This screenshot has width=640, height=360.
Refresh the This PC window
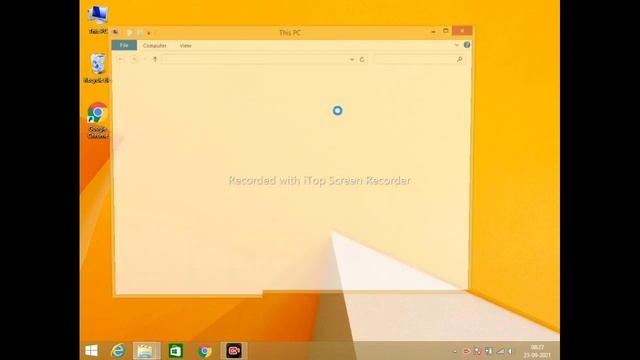click(x=362, y=60)
